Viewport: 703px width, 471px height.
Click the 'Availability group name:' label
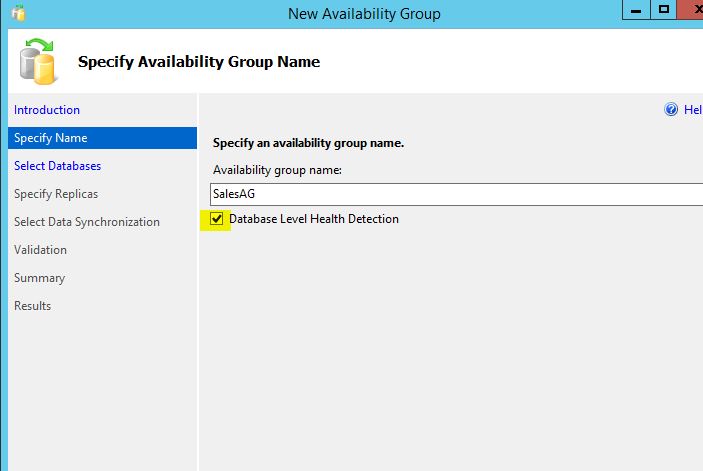click(277, 170)
